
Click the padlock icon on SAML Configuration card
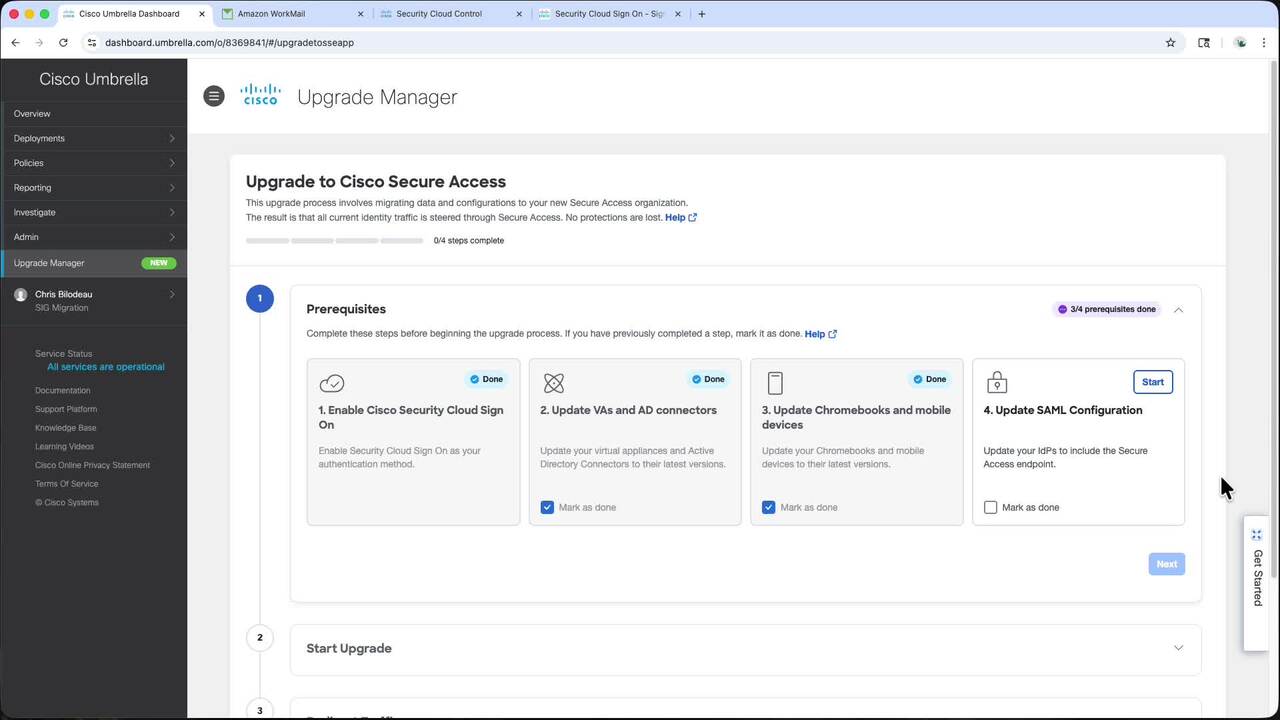(x=997, y=383)
